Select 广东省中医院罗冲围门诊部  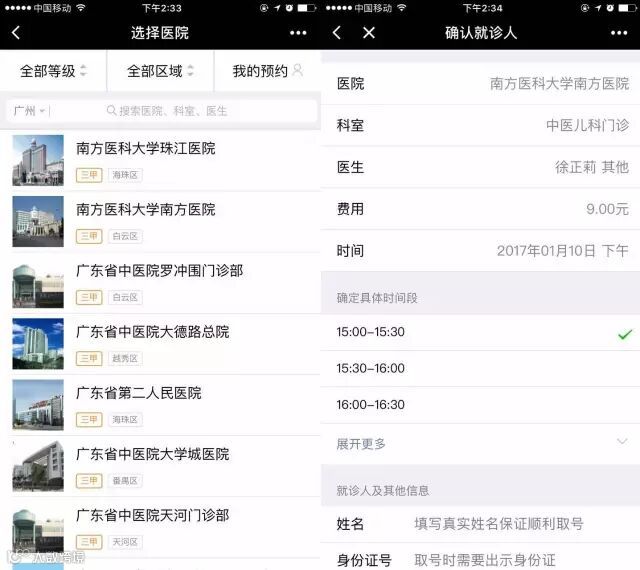pyautogui.click(x=160, y=283)
